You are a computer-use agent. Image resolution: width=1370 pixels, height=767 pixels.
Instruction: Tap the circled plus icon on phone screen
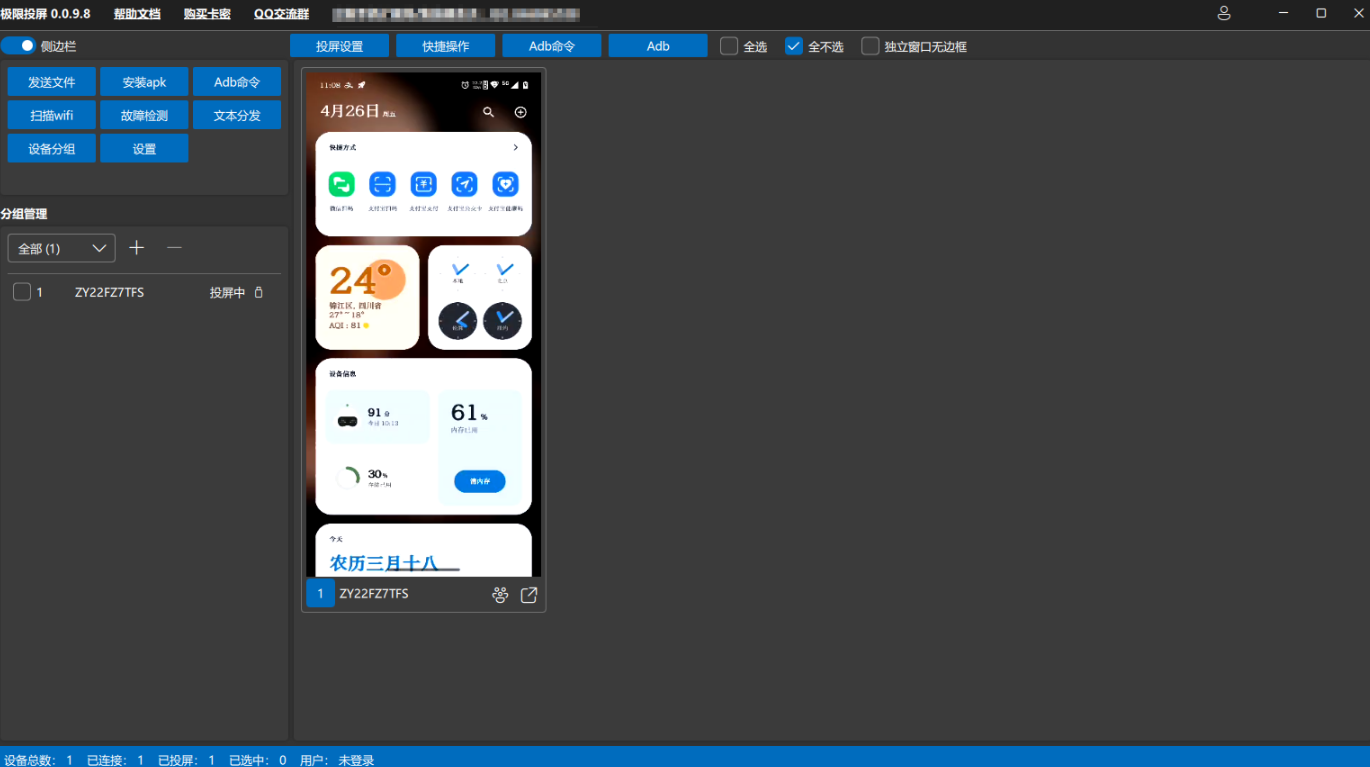pos(520,112)
